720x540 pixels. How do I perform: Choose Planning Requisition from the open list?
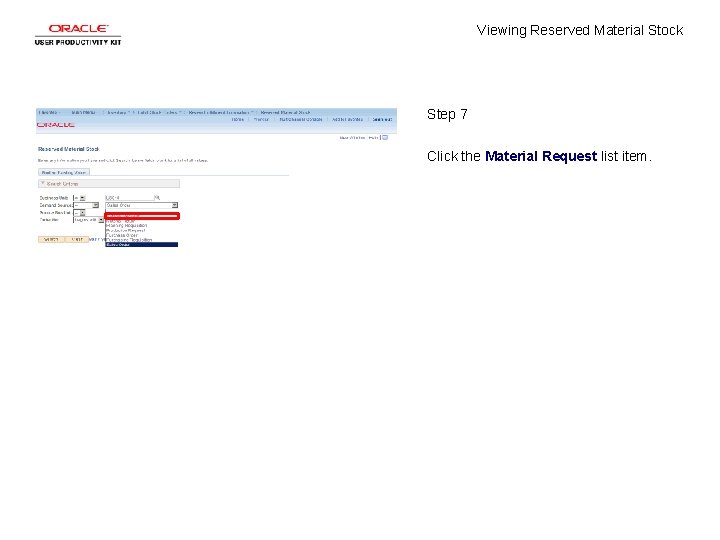pos(141,225)
